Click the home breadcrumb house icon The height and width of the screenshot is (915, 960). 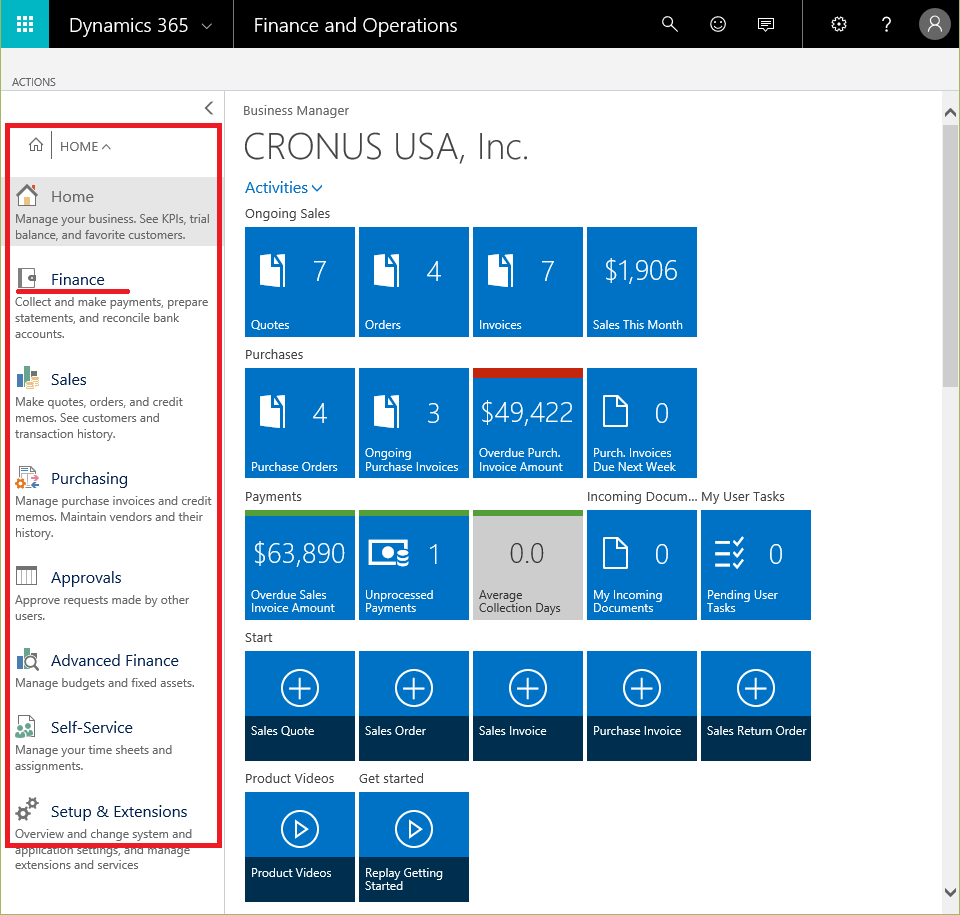point(36,145)
